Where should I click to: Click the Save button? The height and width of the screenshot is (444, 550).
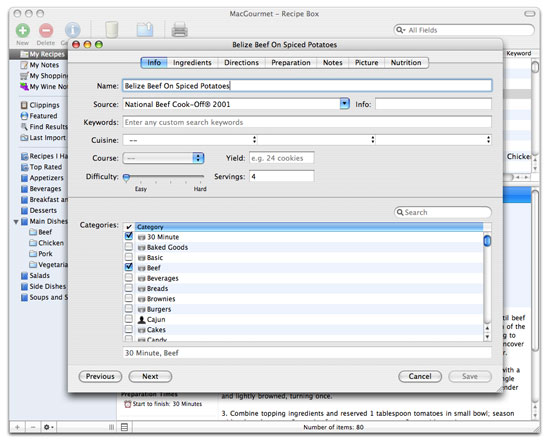click(470, 376)
